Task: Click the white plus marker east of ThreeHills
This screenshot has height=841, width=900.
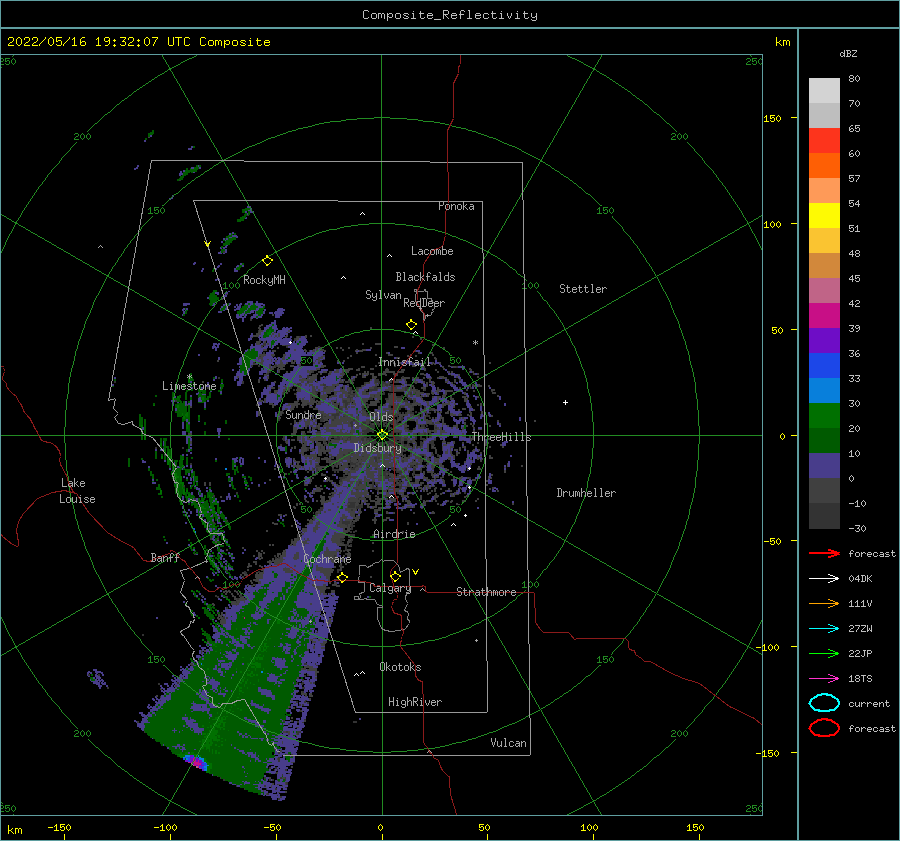Action: (x=565, y=402)
